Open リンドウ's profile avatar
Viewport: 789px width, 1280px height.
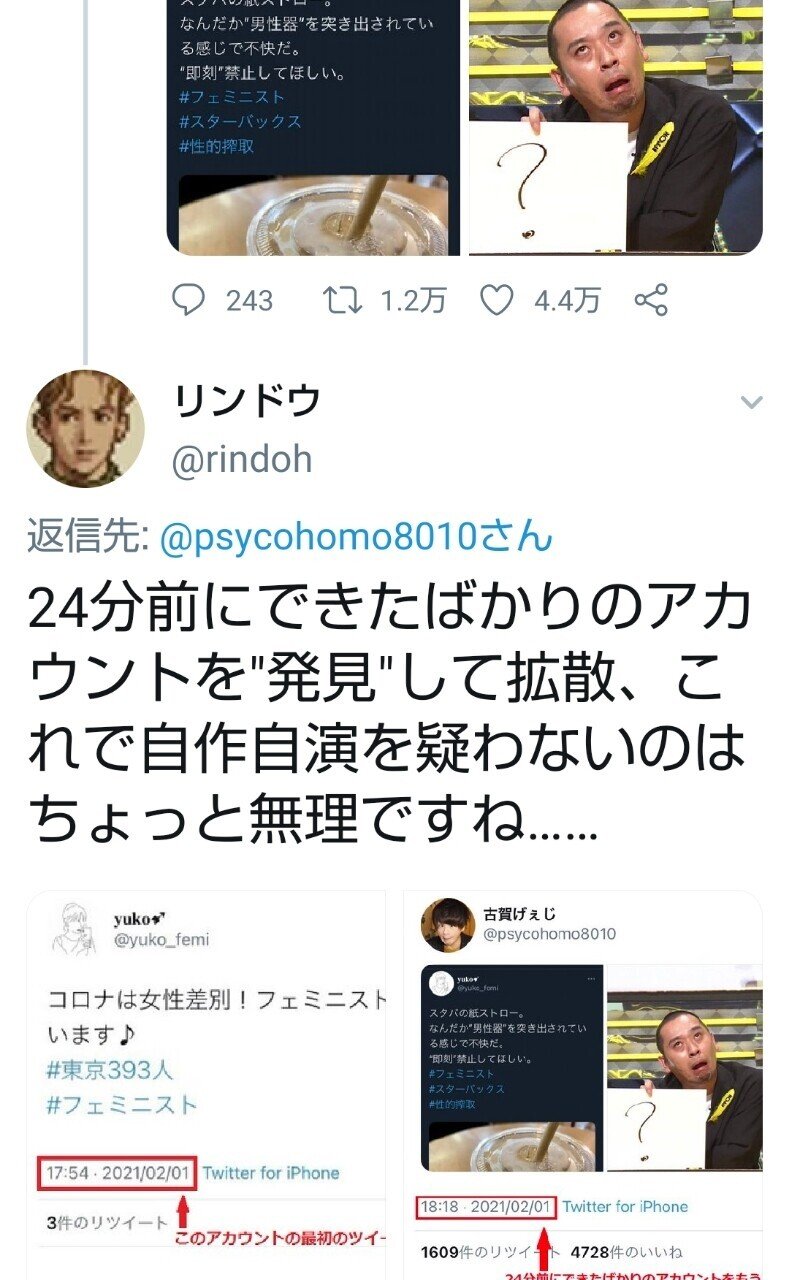(85, 428)
